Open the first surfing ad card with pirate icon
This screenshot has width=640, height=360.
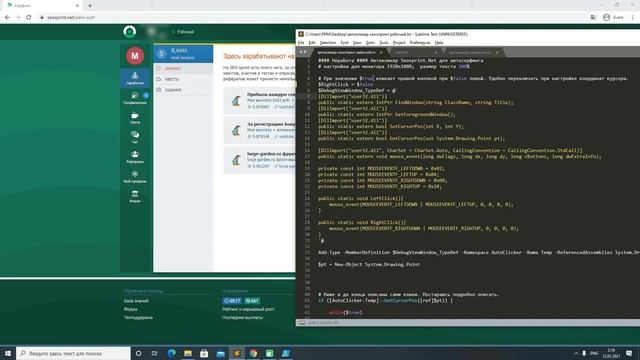260,100
